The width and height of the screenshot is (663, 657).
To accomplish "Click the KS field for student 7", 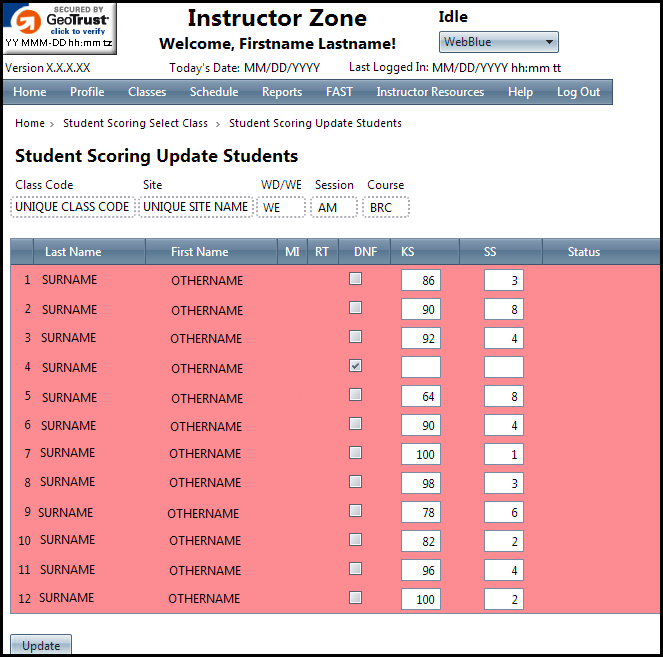I will tap(421, 454).
